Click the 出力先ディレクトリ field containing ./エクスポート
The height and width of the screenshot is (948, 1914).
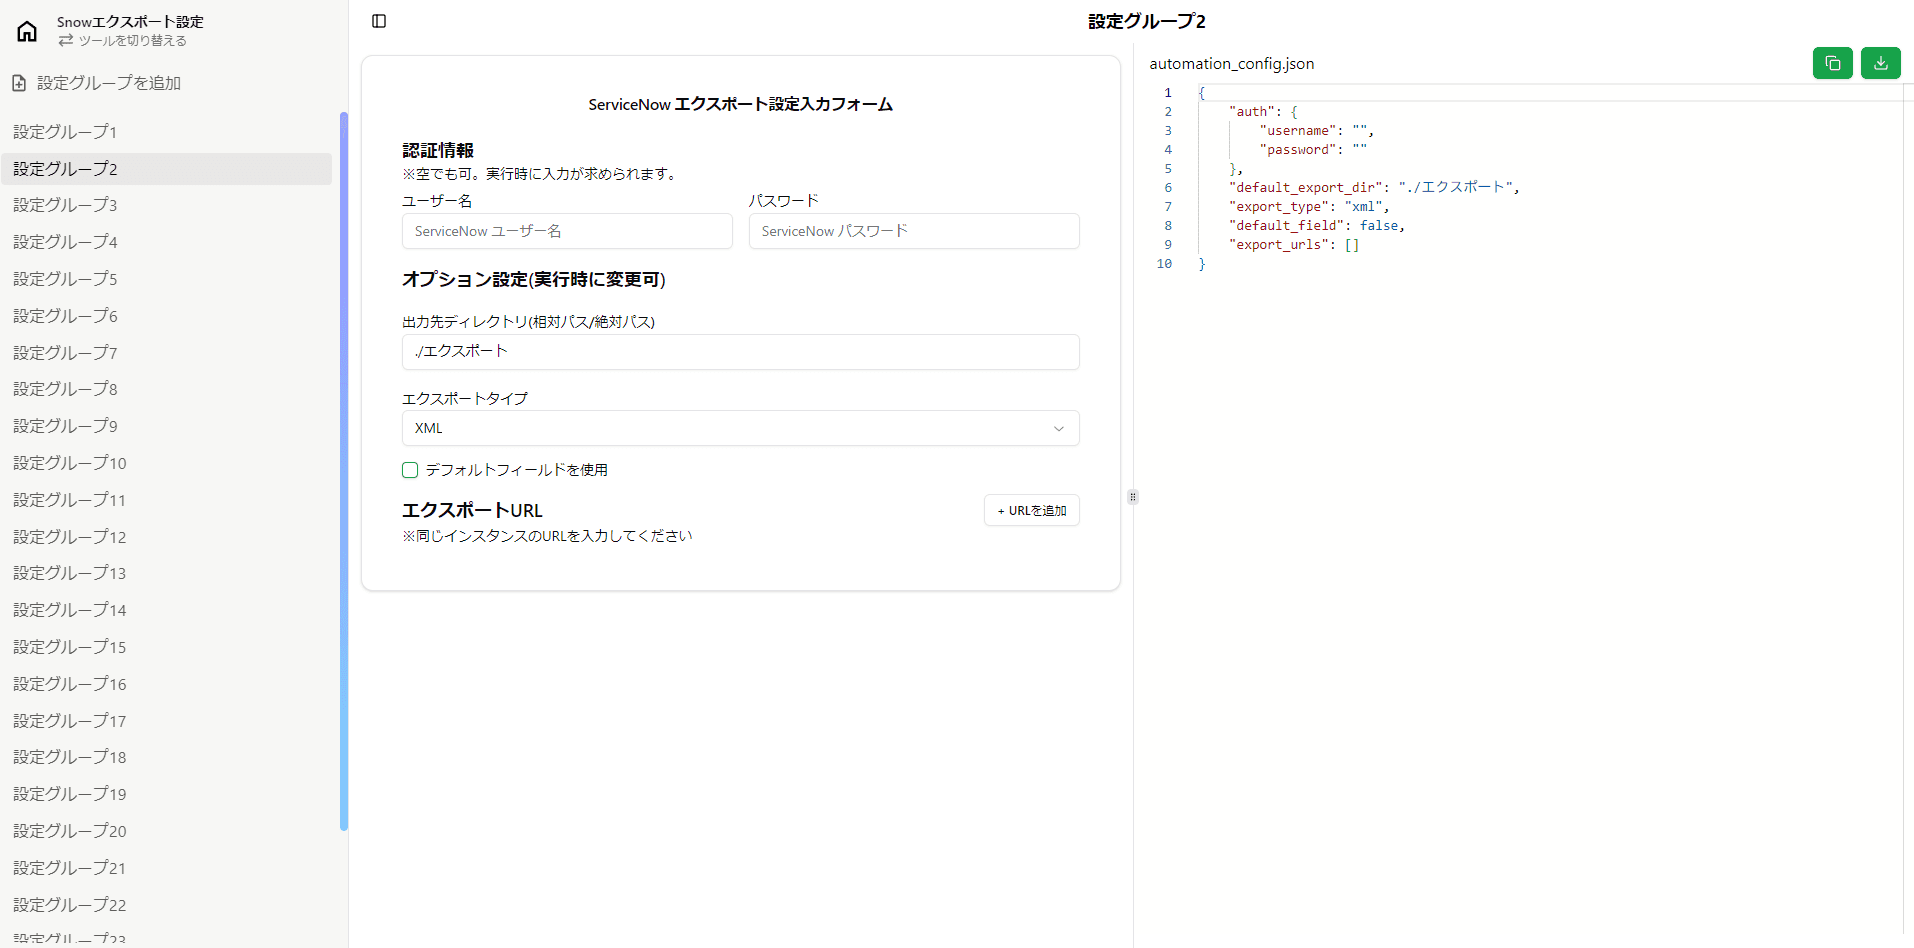coord(740,352)
